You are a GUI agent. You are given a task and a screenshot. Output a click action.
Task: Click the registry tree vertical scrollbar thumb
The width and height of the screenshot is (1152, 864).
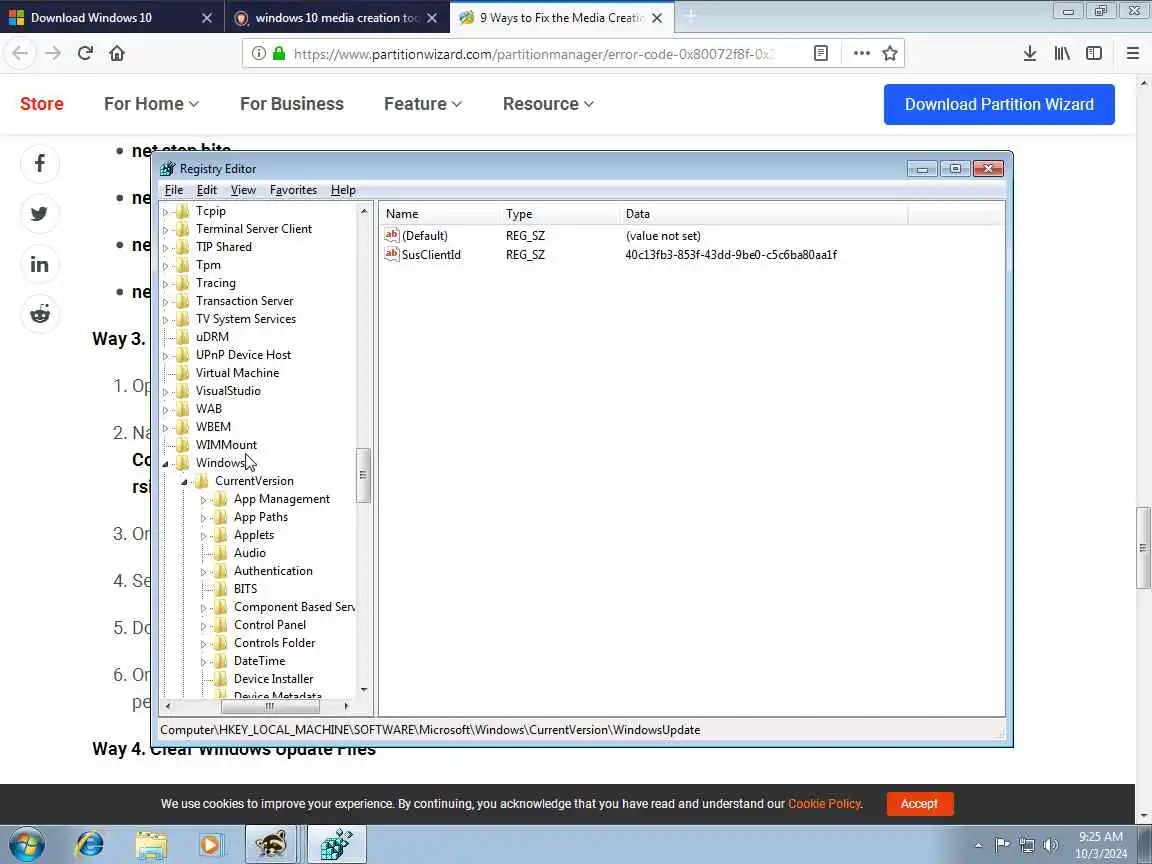pyautogui.click(x=363, y=475)
